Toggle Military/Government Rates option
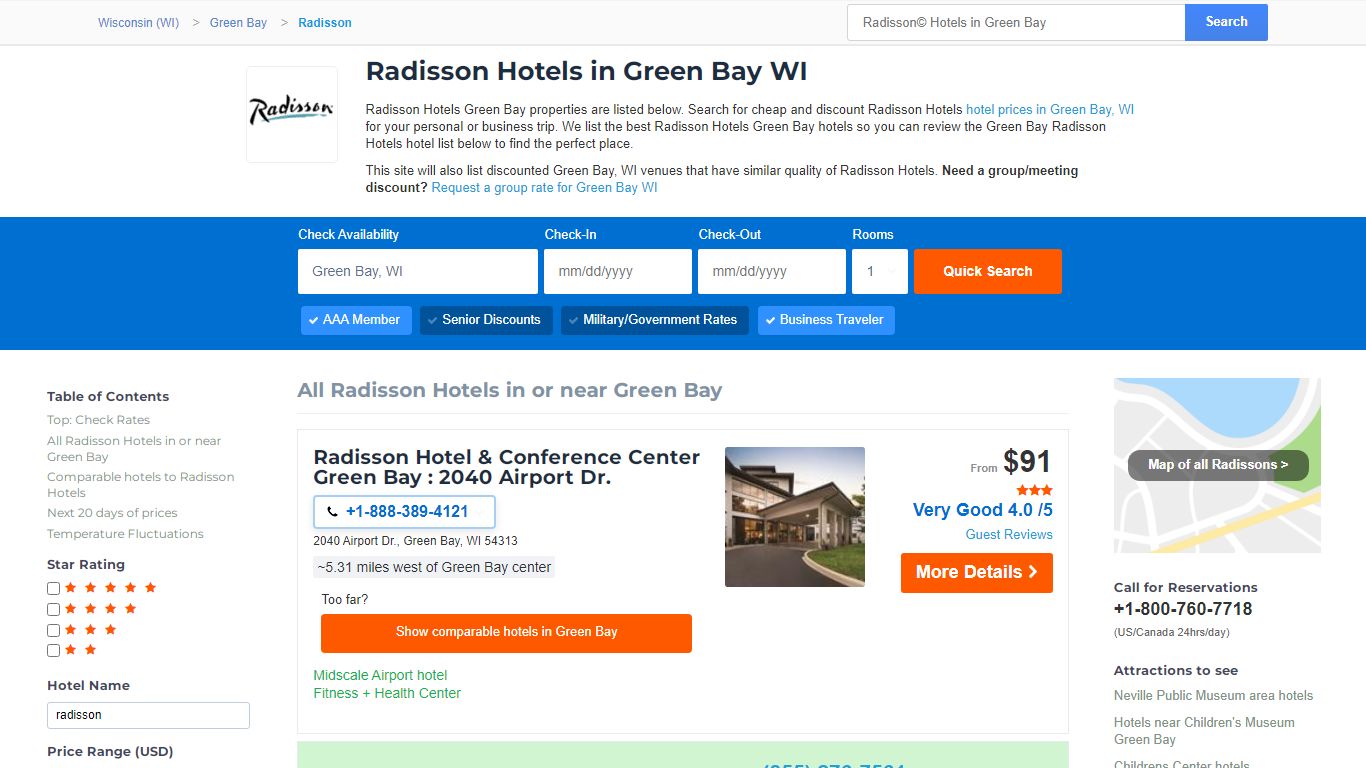Image resolution: width=1366 pixels, height=768 pixels. pyautogui.click(x=654, y=320)
